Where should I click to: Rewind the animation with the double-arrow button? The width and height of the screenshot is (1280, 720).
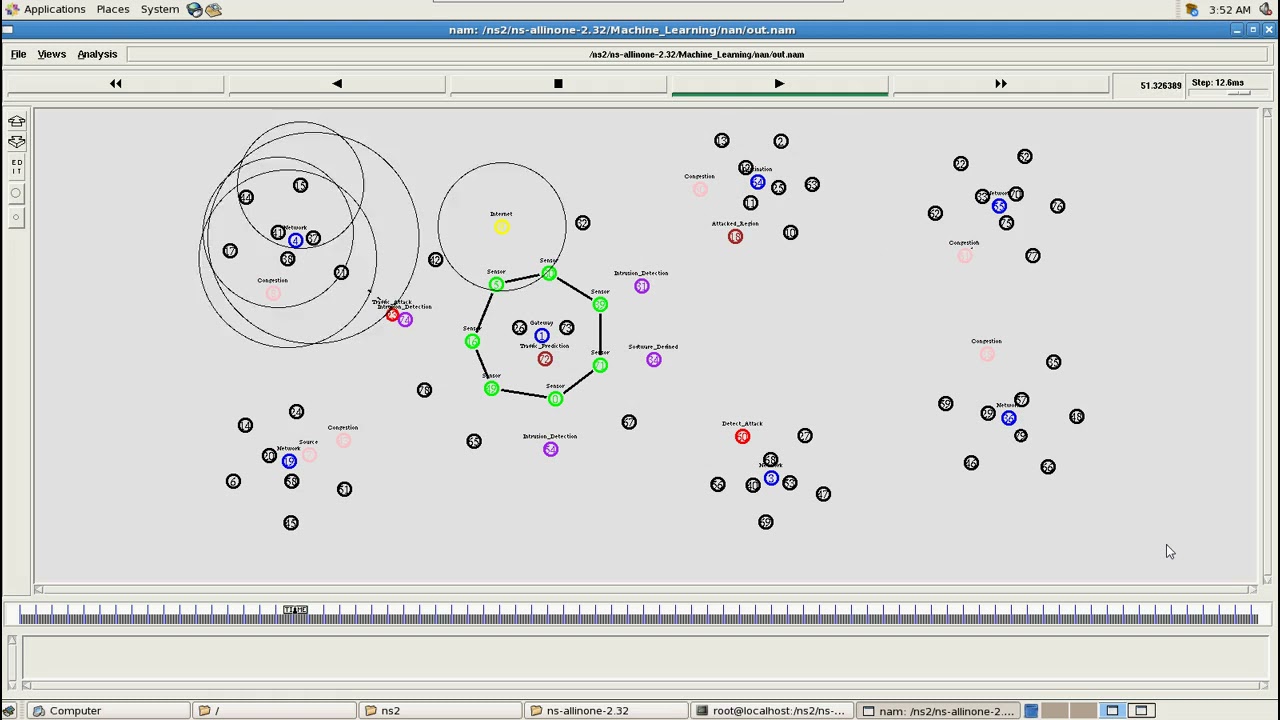pyautogui.click(x=115, y=84)
